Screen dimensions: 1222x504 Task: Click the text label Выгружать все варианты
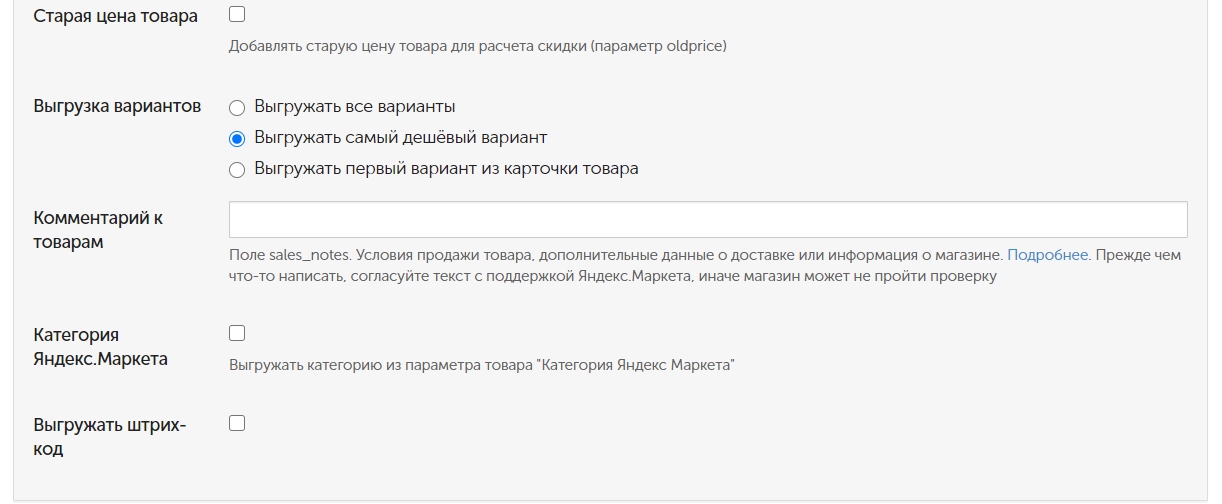355,106
